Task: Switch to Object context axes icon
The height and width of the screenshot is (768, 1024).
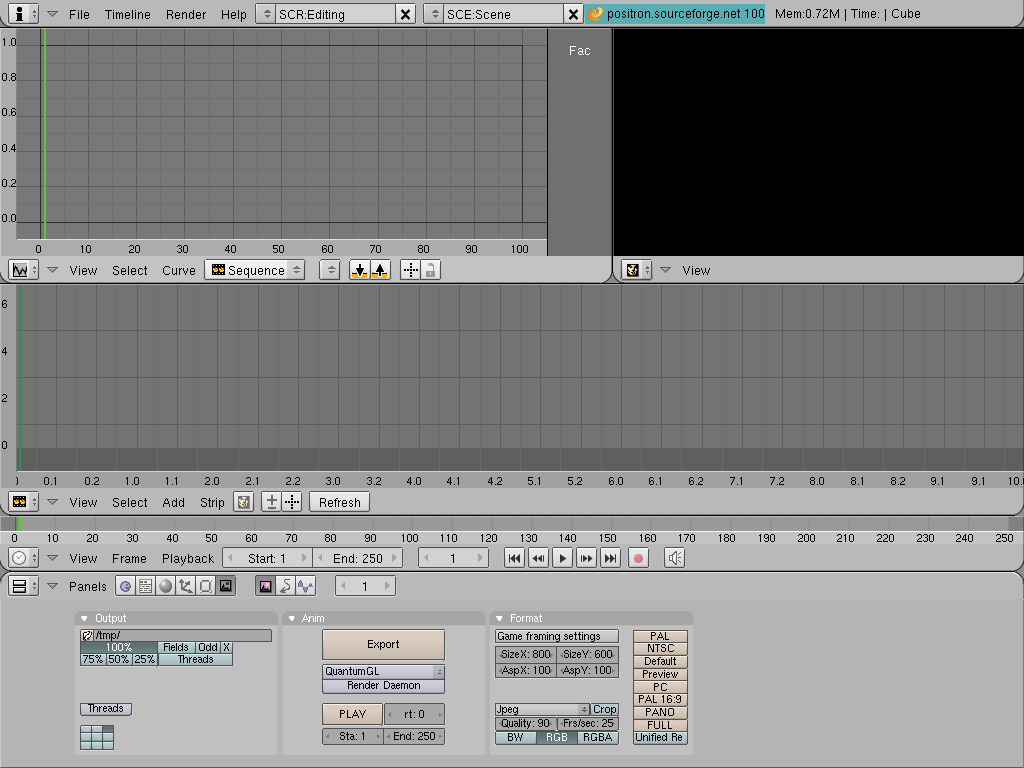Action: tap(185, 586)
